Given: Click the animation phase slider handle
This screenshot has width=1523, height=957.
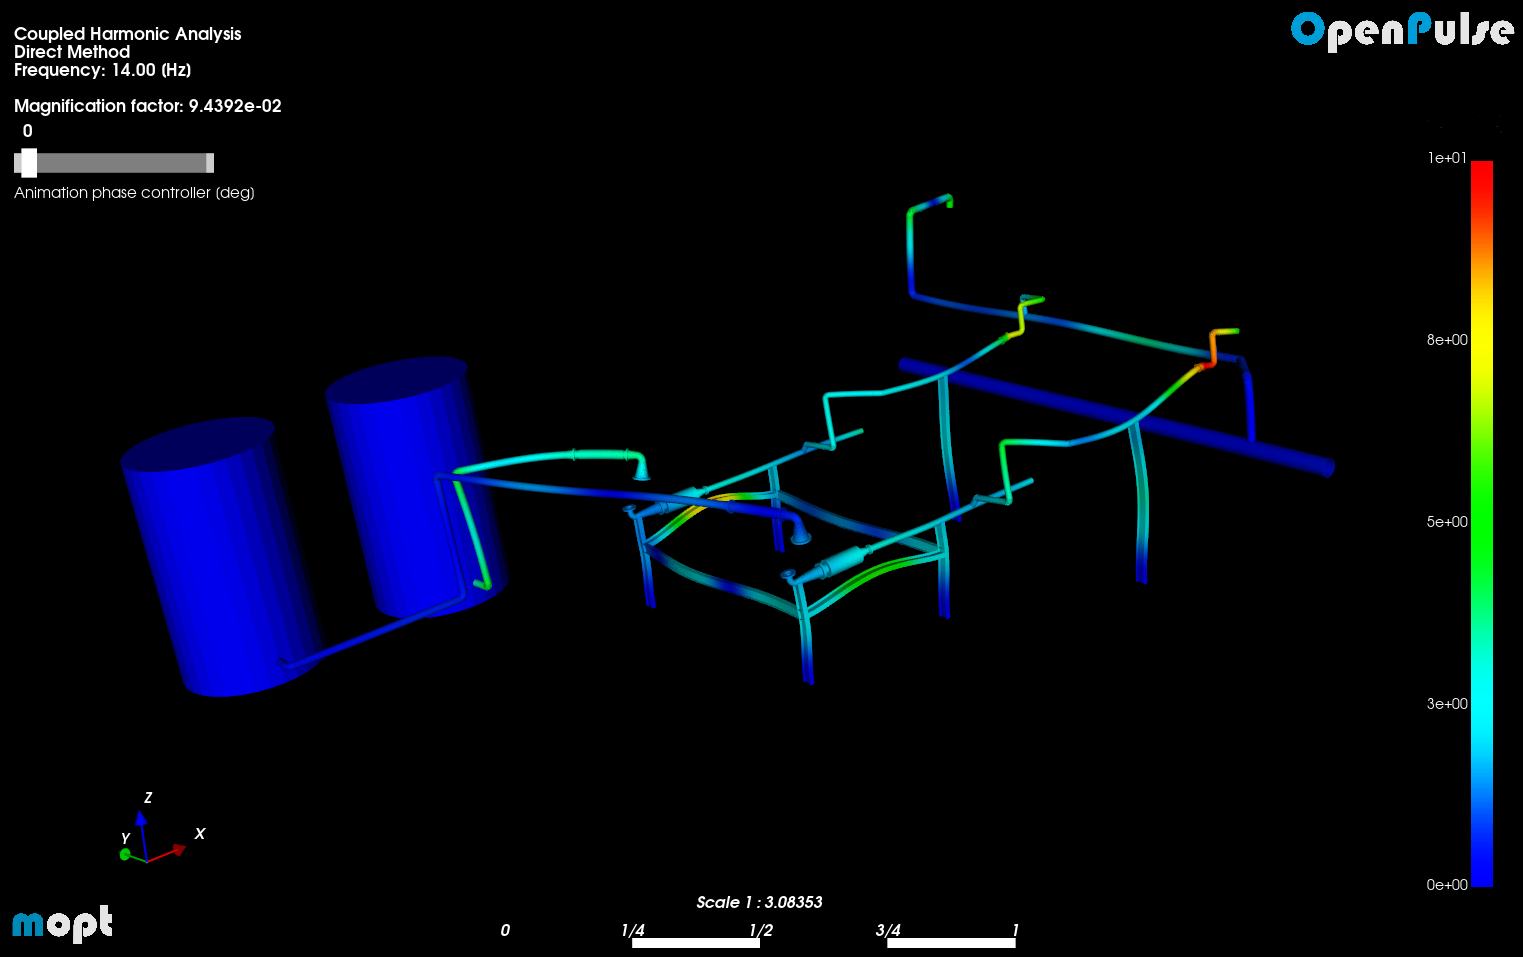Looking at the screenshot, I should pos(29,162).
